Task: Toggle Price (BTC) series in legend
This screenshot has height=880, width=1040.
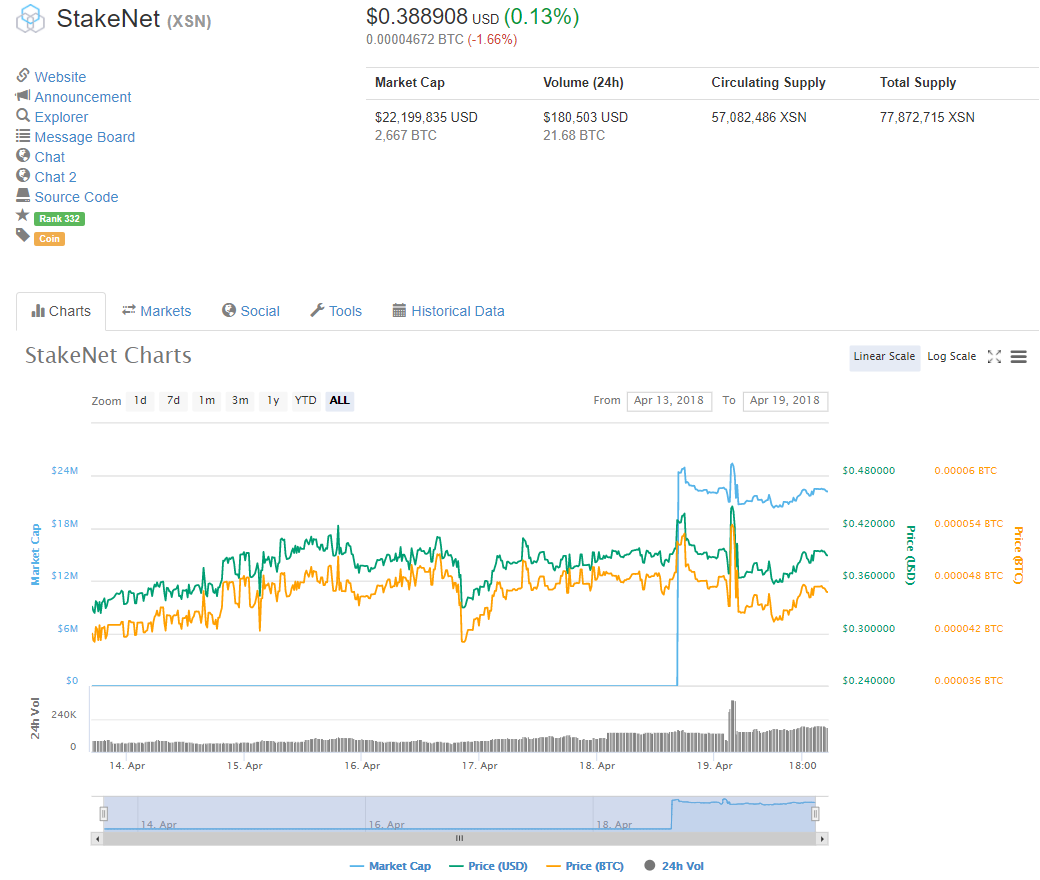Action: point(585,866)
